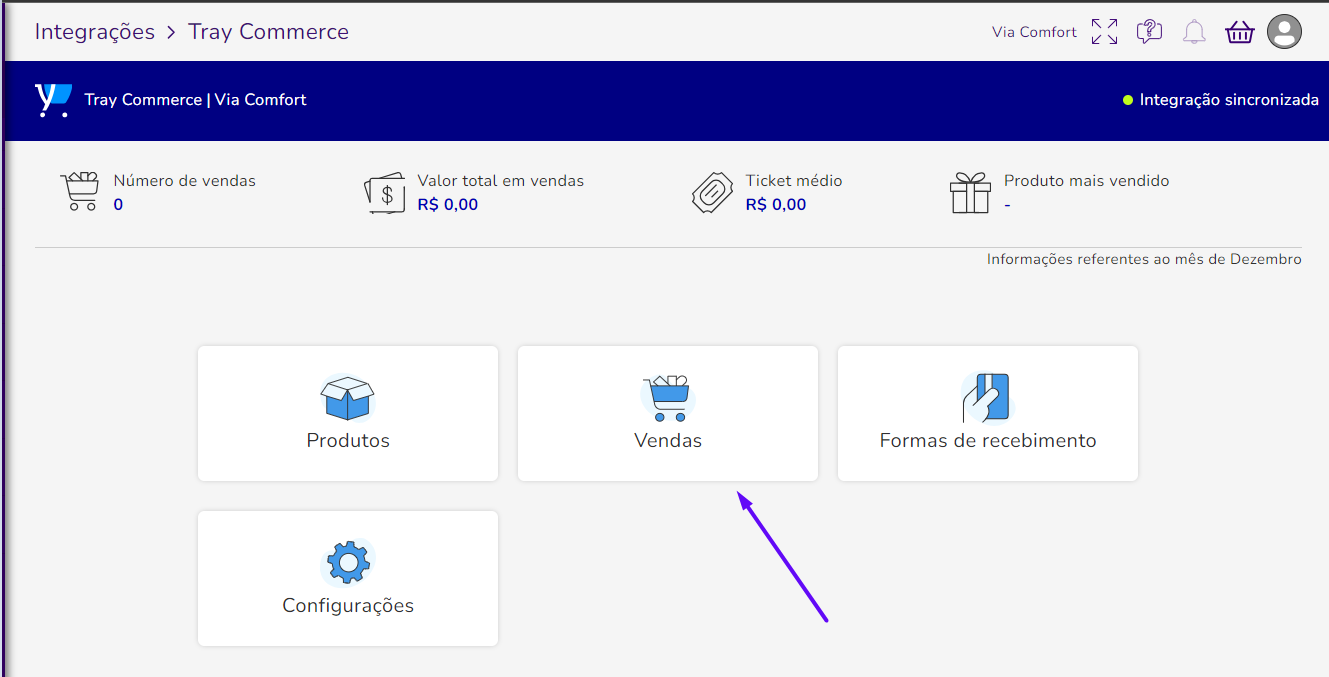Click the Produto mais vendido gift icon

click(970, 192)
